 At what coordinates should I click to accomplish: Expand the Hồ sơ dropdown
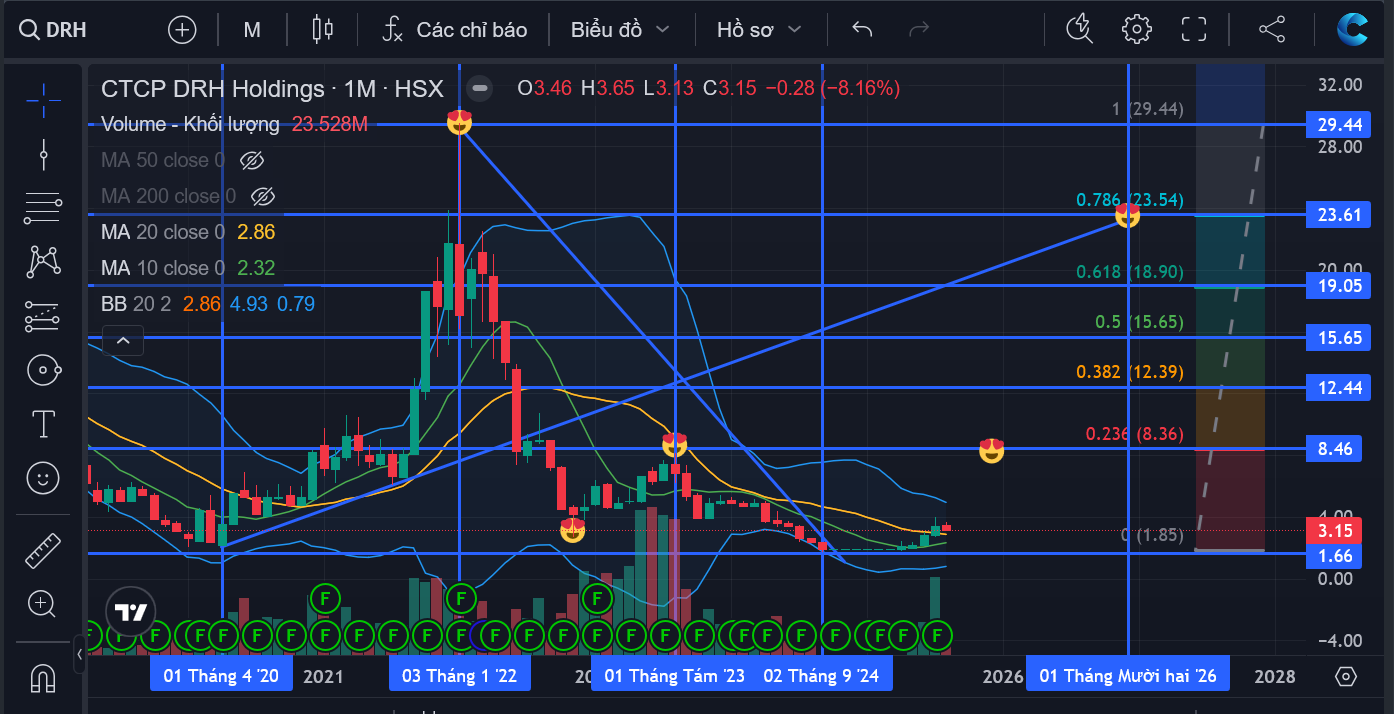(x=759, y=29)
